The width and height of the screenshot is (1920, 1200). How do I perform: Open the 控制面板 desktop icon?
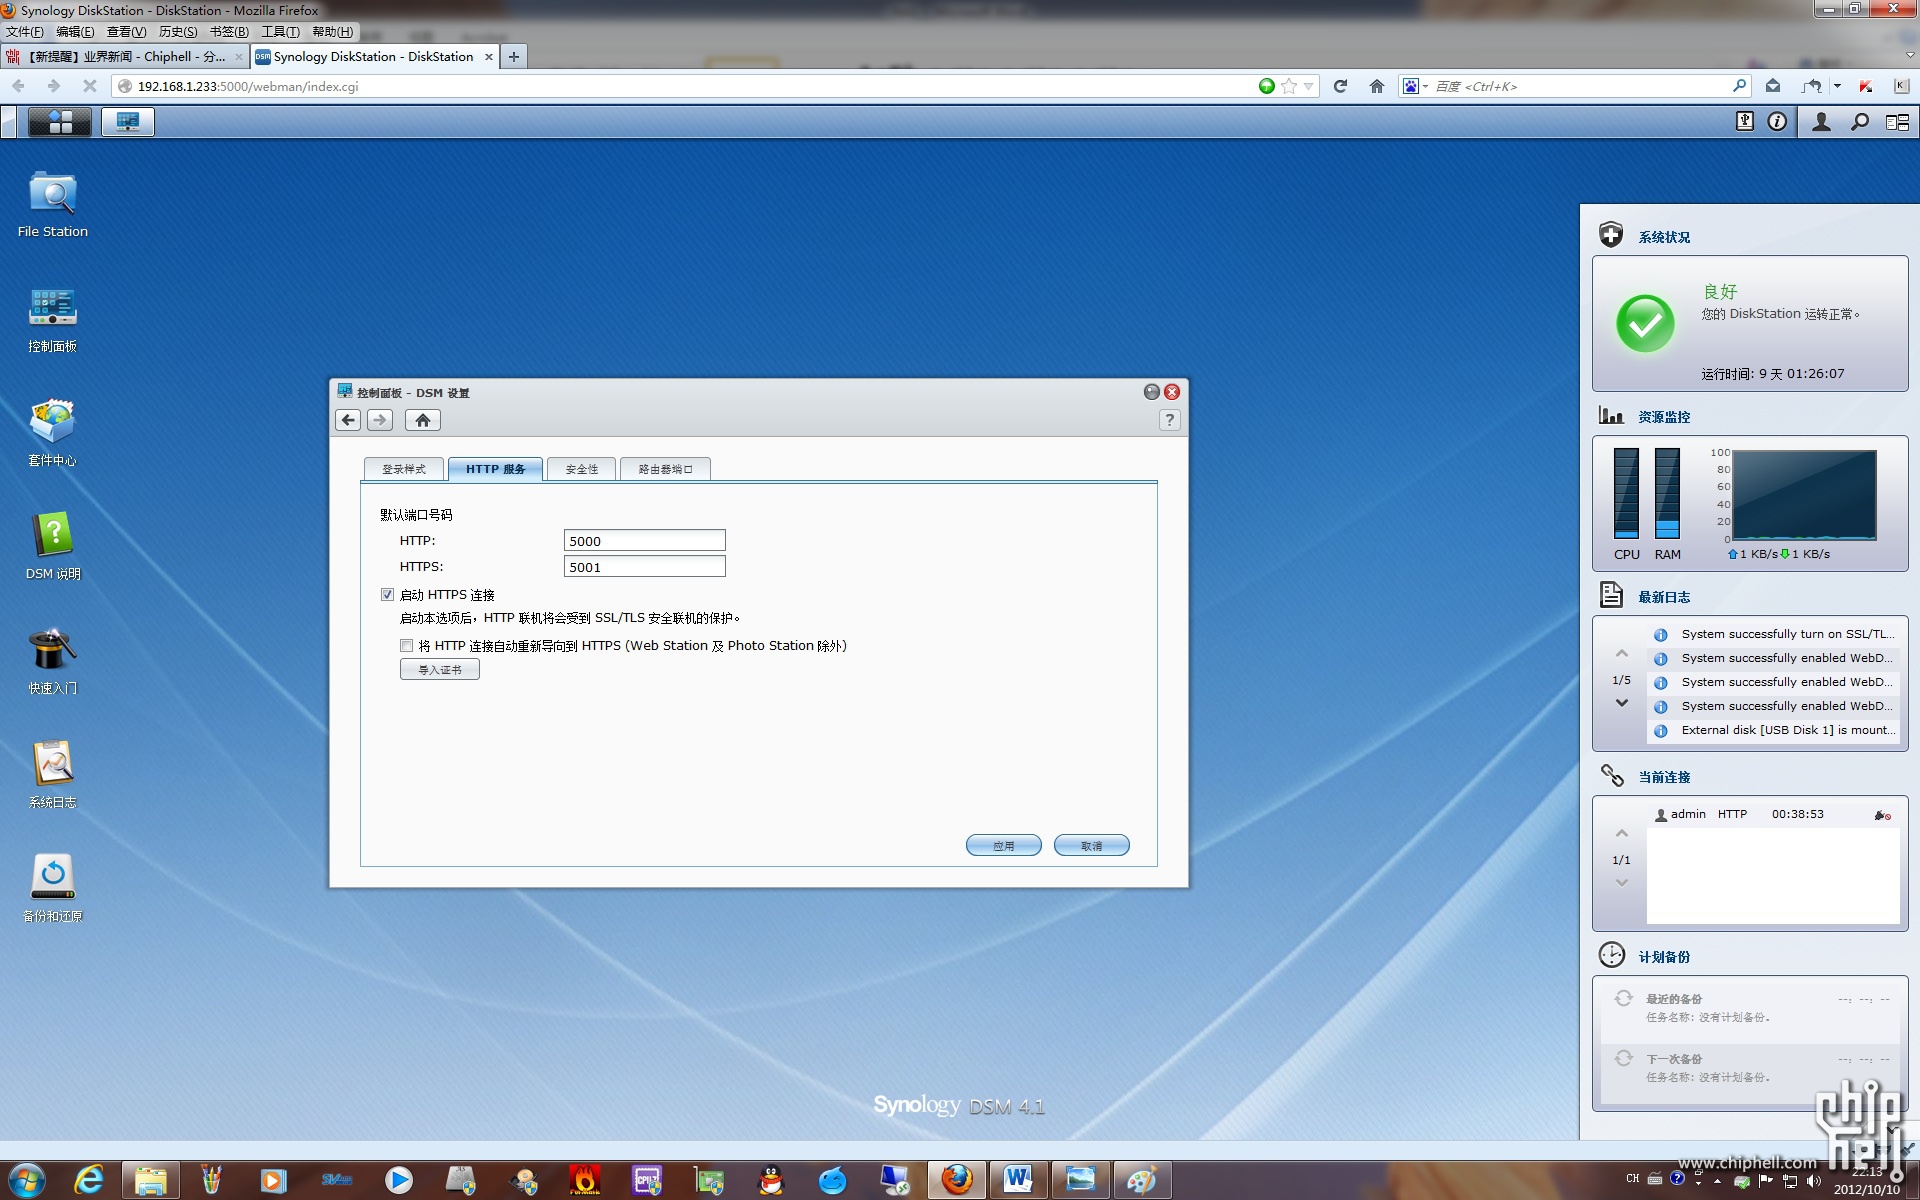(53, 319)
